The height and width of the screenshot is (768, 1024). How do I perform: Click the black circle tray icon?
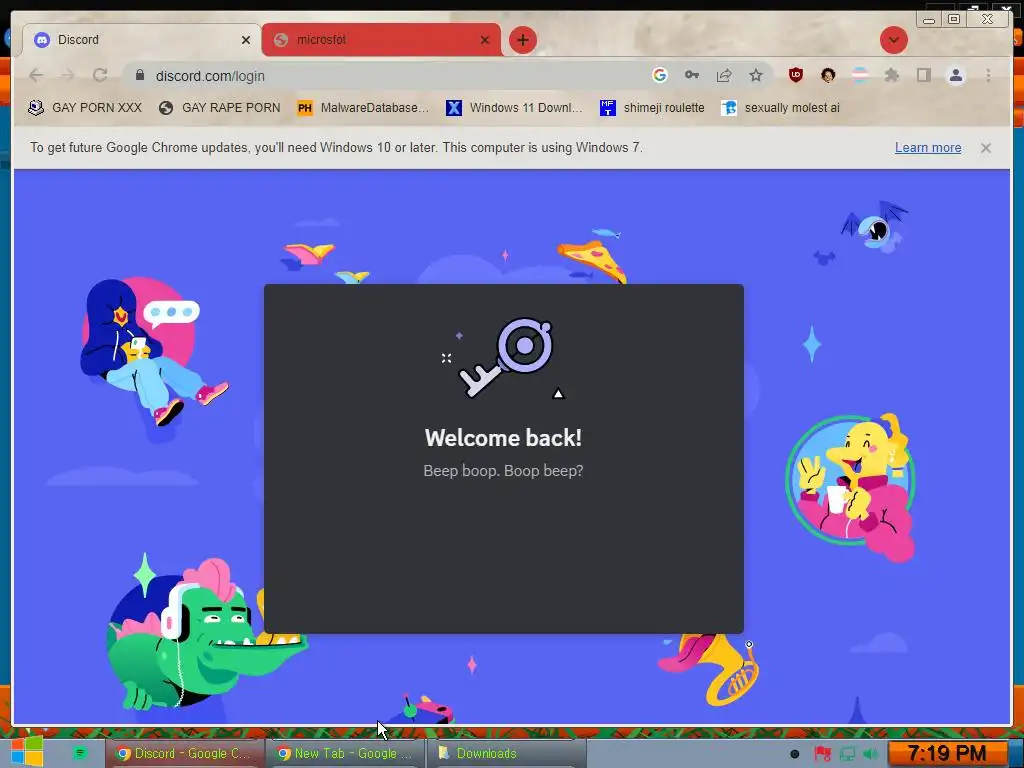pos(794,754)
